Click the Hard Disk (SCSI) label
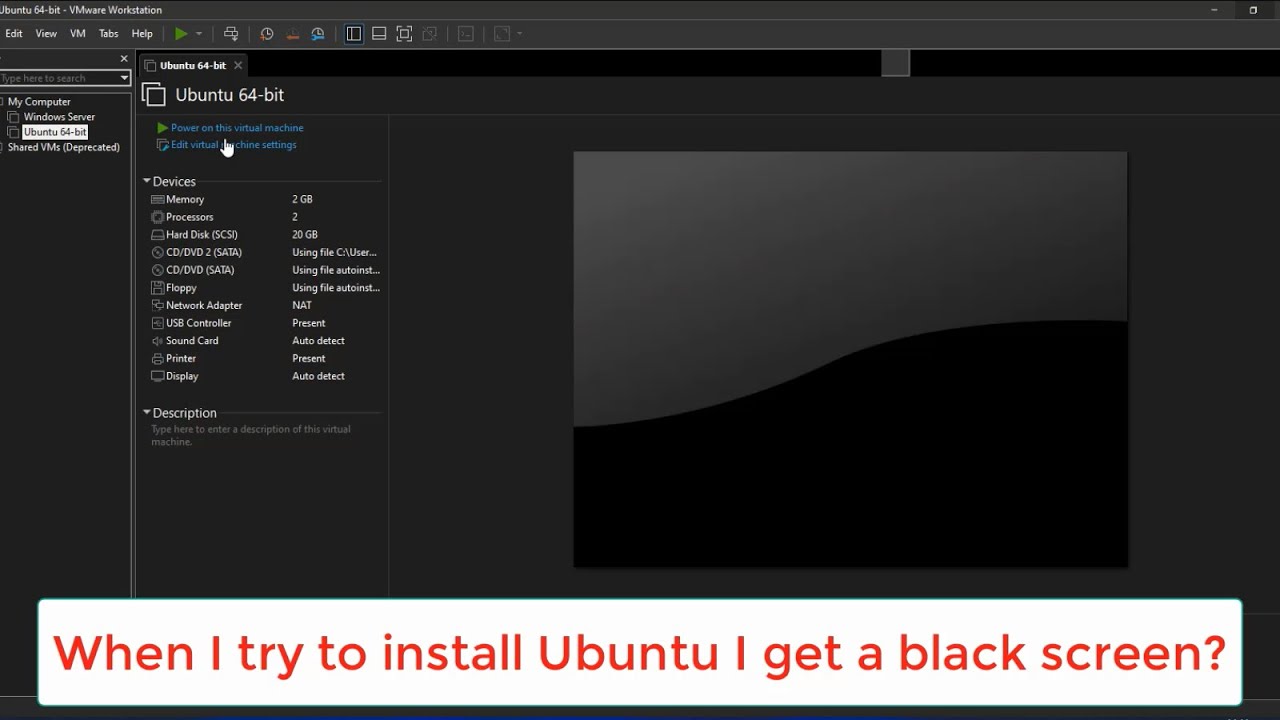This screenshot has height=720, width=1280. [x=202, y=235]
